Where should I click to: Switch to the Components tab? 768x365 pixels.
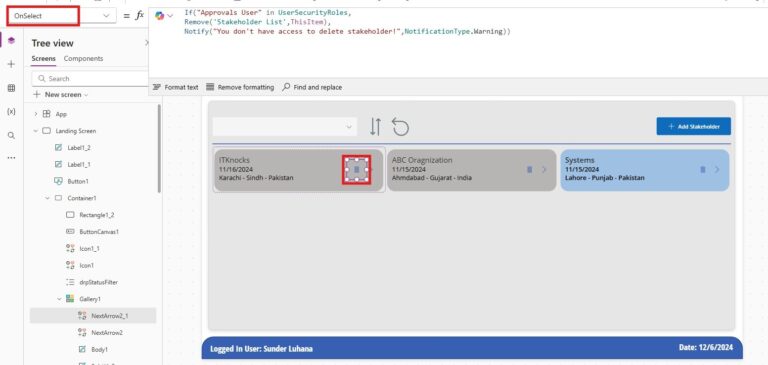coord(83,59)
